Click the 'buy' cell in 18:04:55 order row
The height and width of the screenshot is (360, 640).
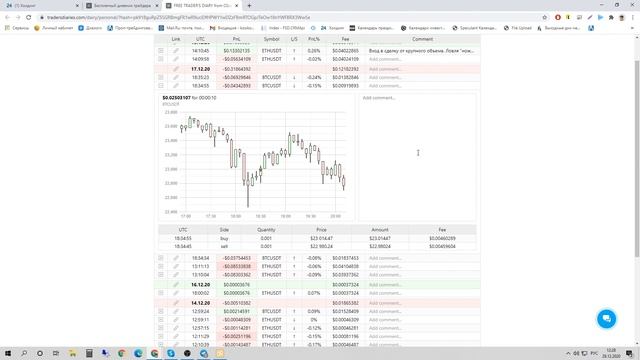pos(224,238)
